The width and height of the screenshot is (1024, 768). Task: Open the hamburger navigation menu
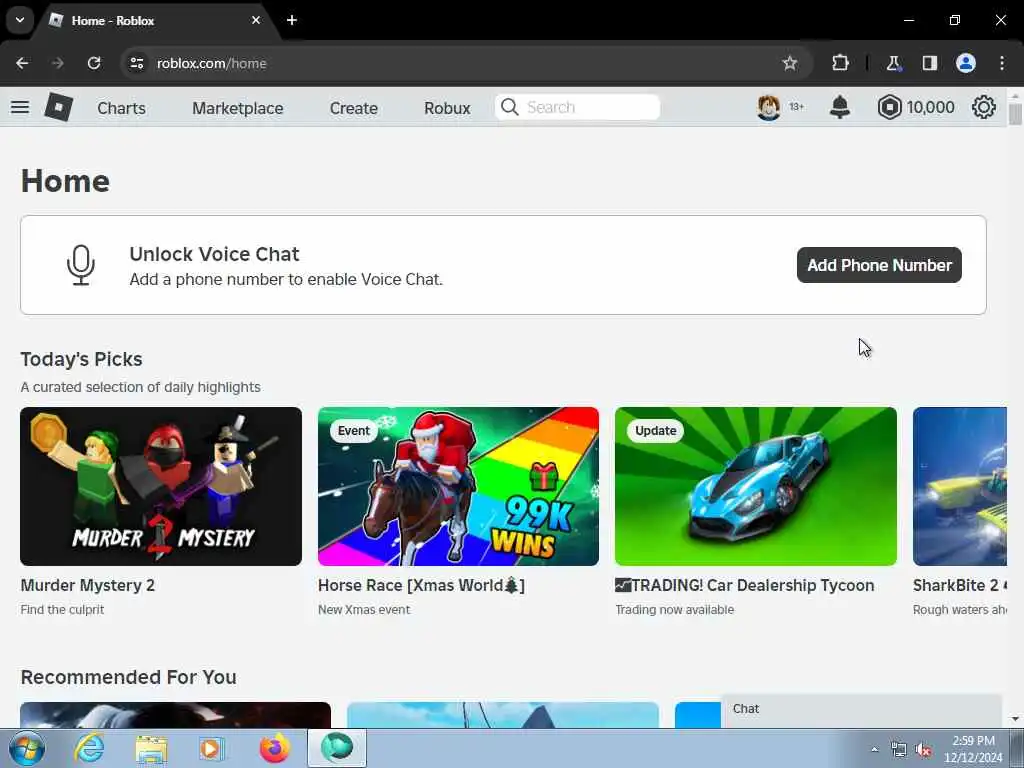[x=20, y=107]
